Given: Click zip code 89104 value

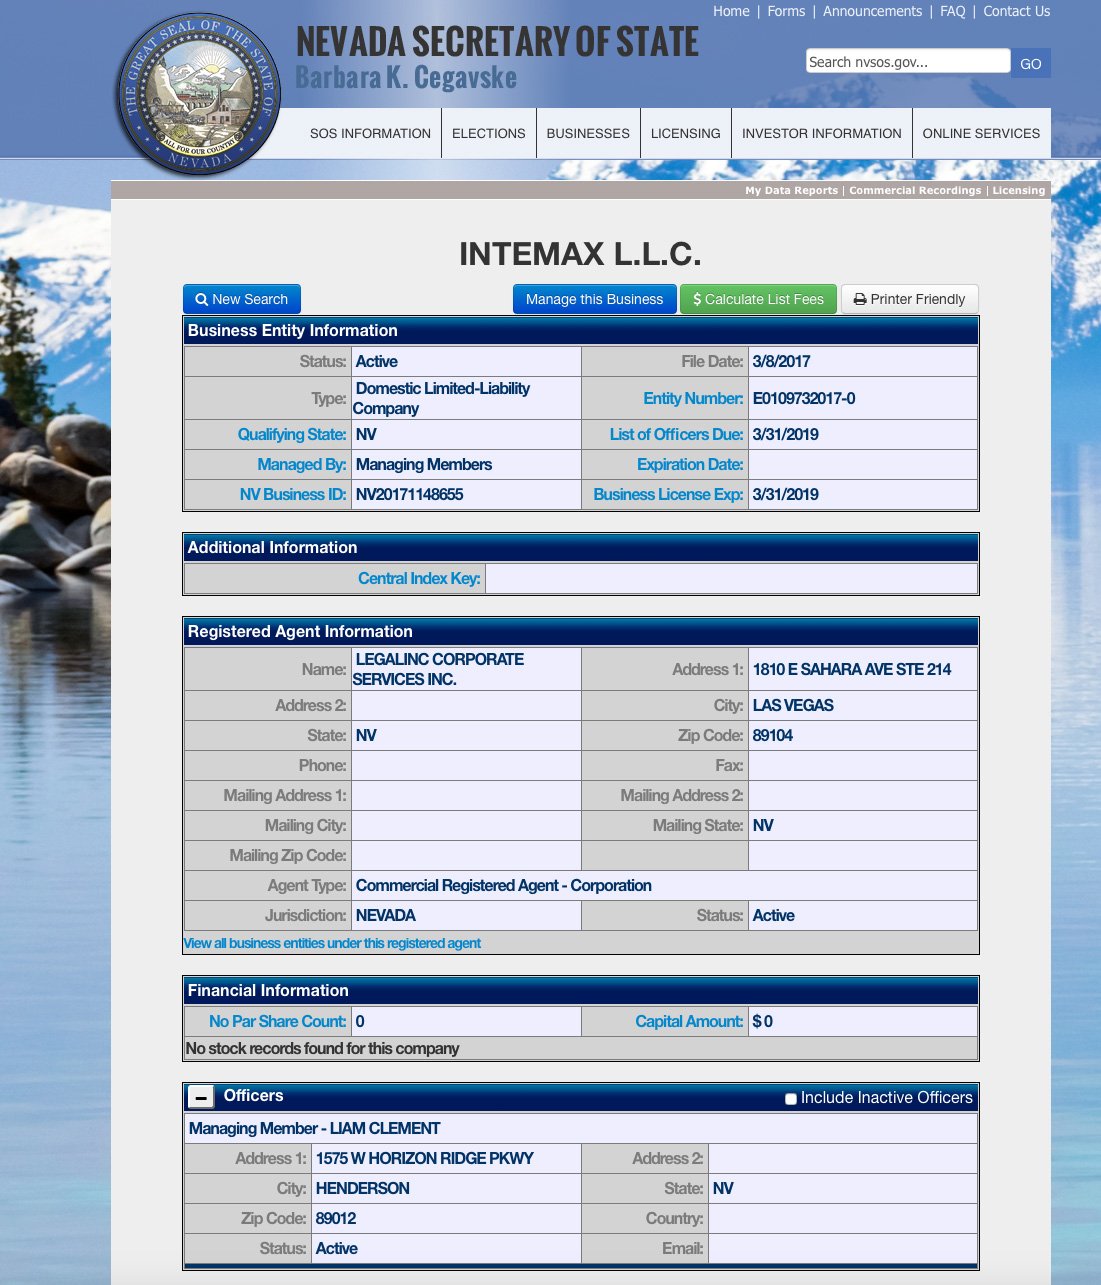Looking at the screenshot, I should (773, 735).
